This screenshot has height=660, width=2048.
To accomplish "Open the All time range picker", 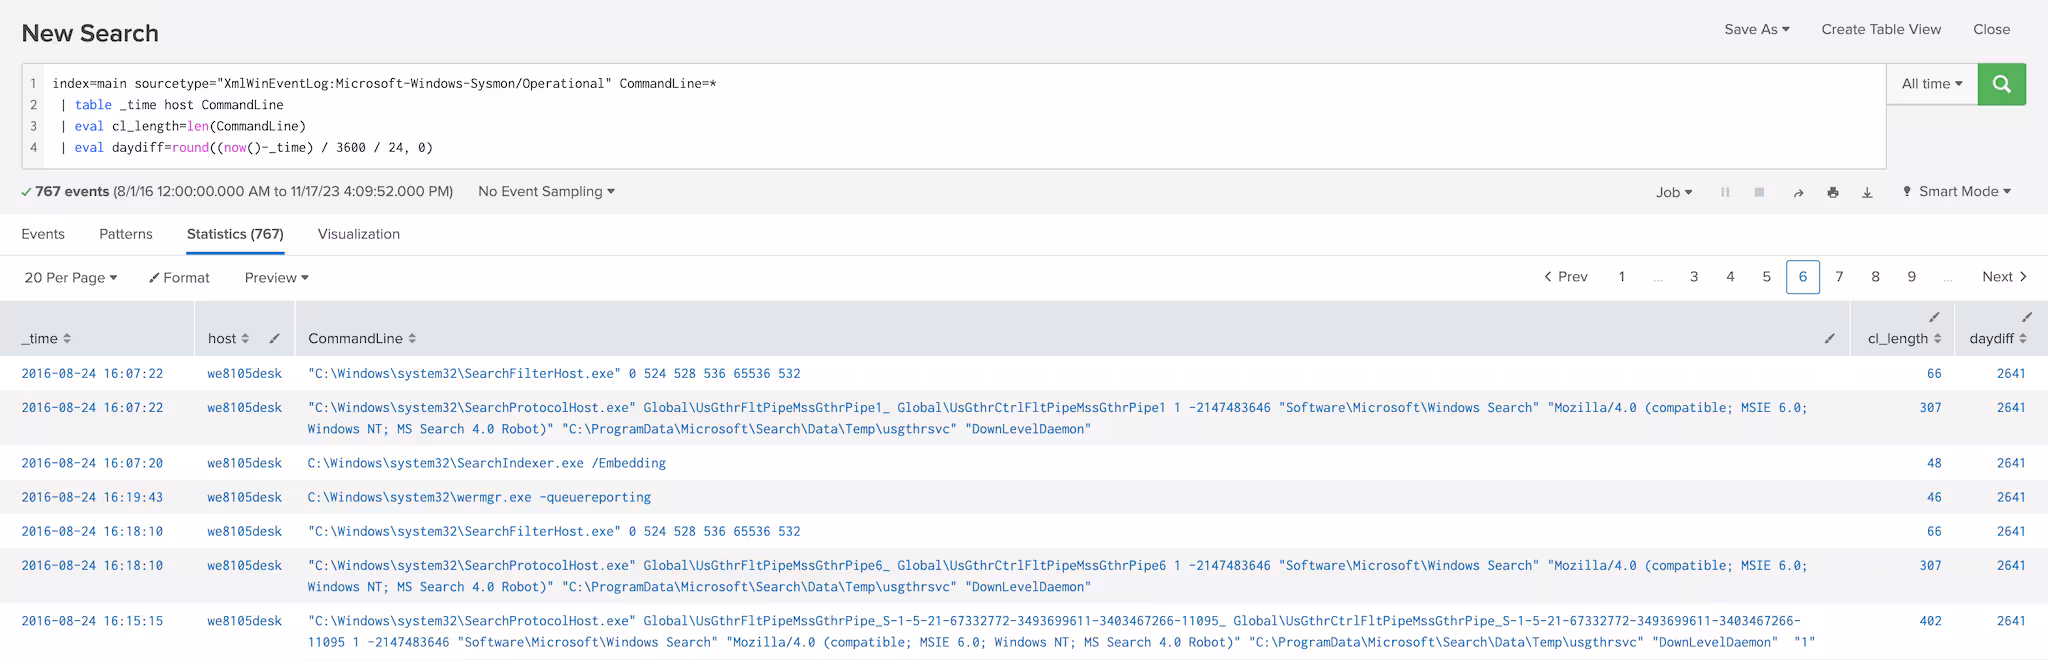I will pos(1931,84).
